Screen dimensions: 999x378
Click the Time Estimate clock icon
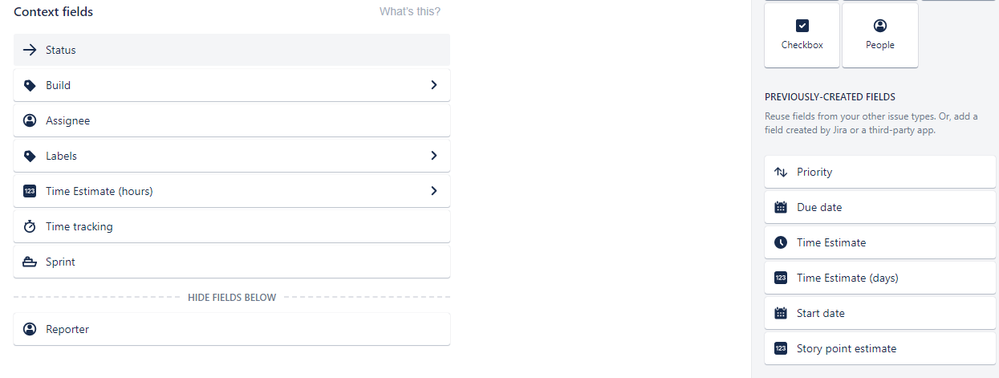[x=780, y=242]
